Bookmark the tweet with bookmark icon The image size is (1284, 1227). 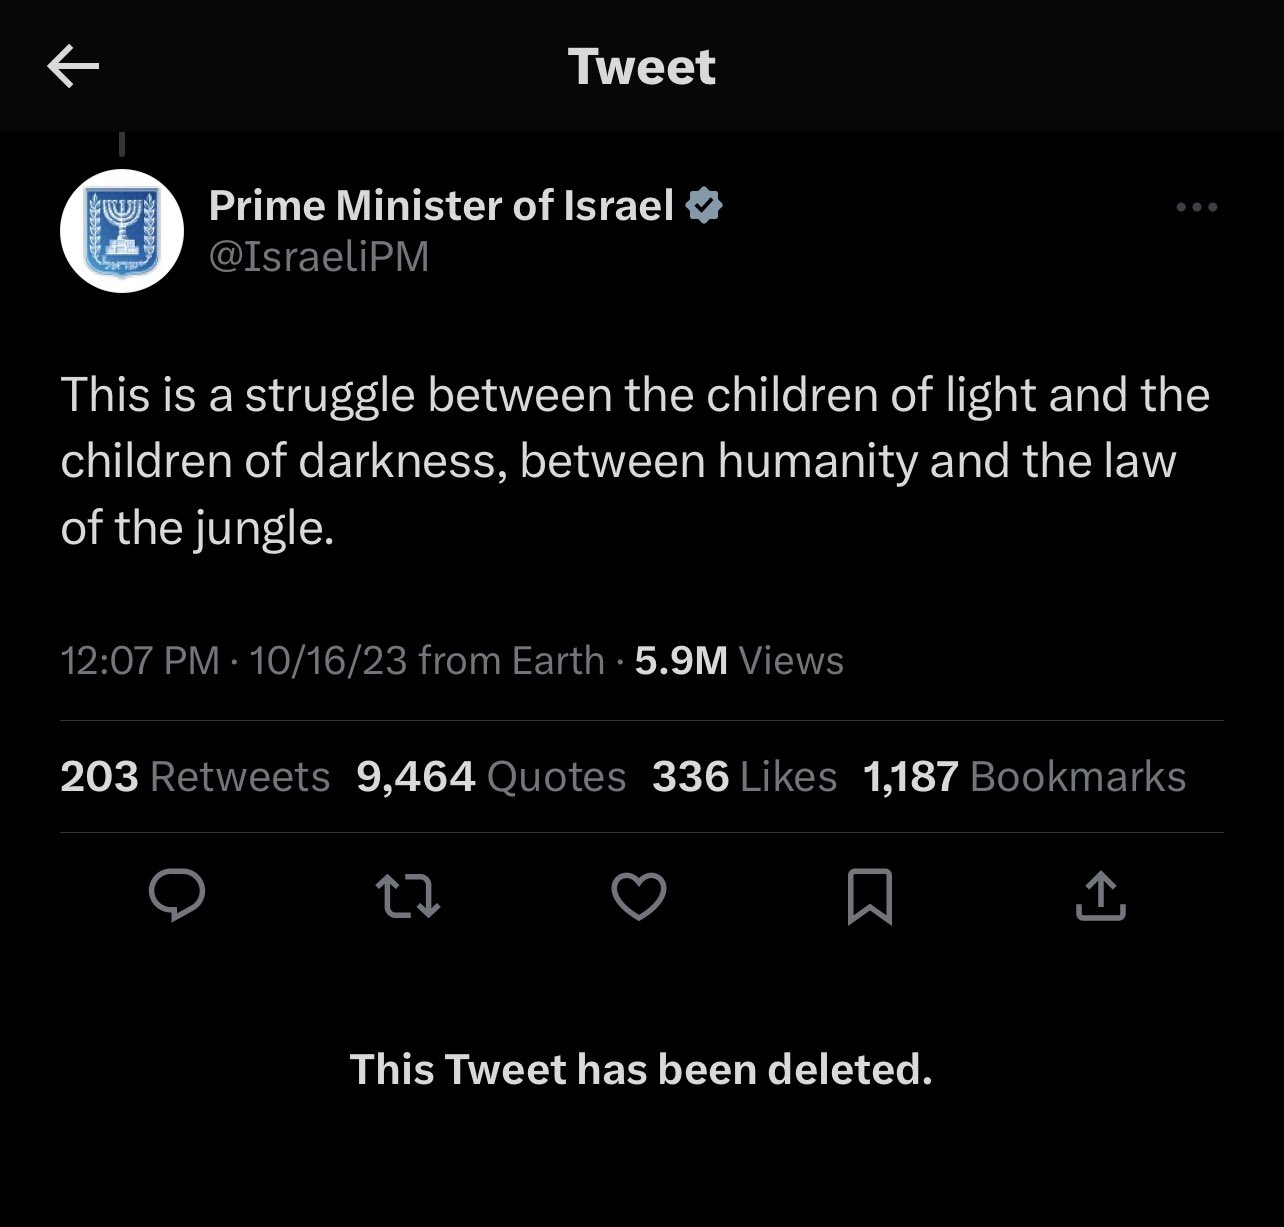pos(869,896)
